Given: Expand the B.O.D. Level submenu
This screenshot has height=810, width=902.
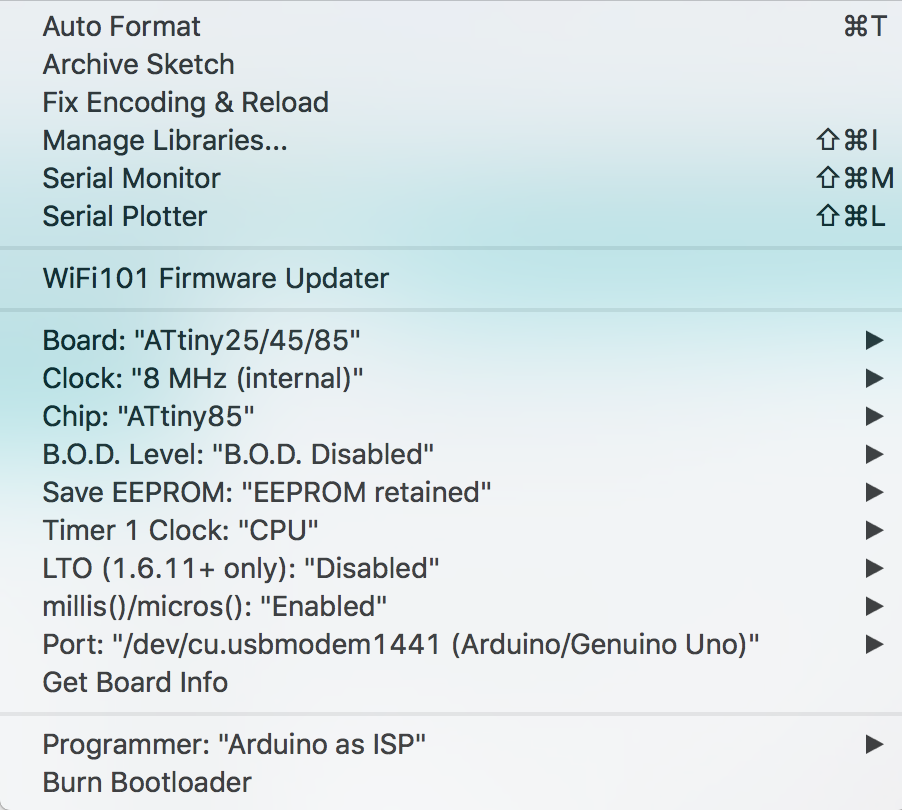Looking at the screenshot, I should click(x=238, y=455).
